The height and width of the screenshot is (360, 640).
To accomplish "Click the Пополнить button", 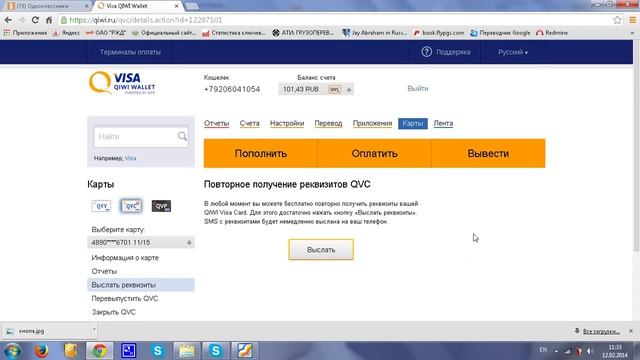I will 261,153.
